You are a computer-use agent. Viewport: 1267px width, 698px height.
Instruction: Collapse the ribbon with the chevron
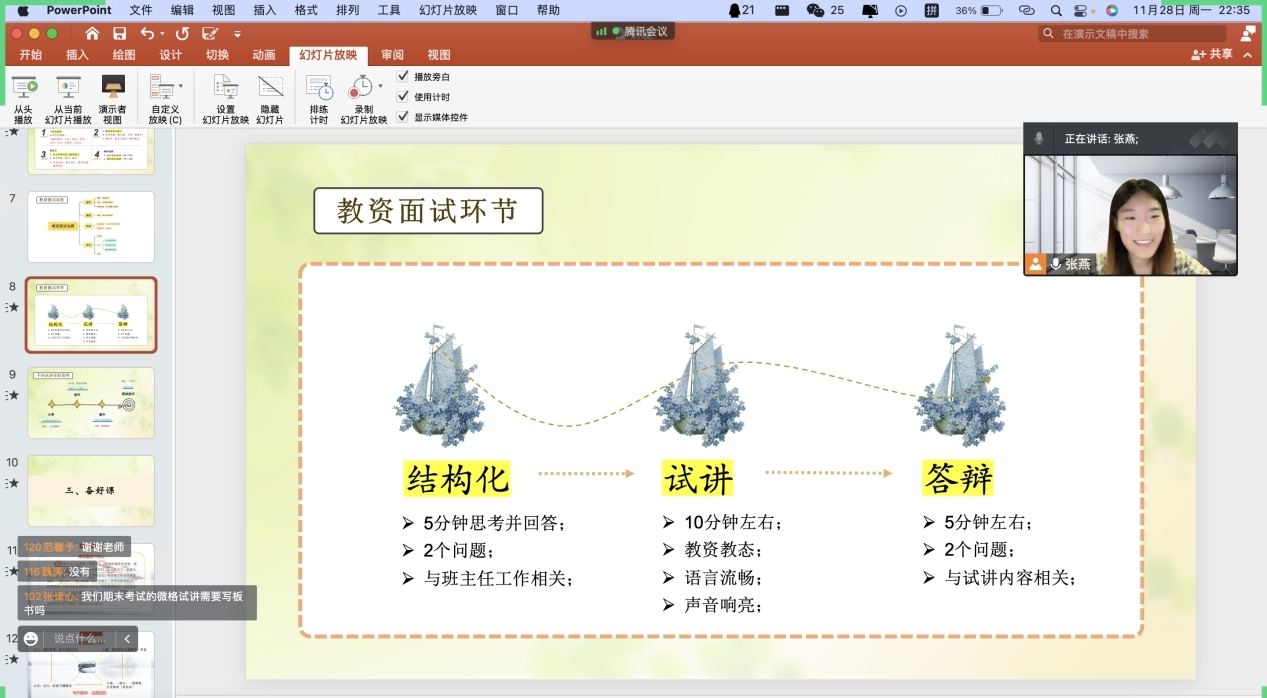(1248, 55)
